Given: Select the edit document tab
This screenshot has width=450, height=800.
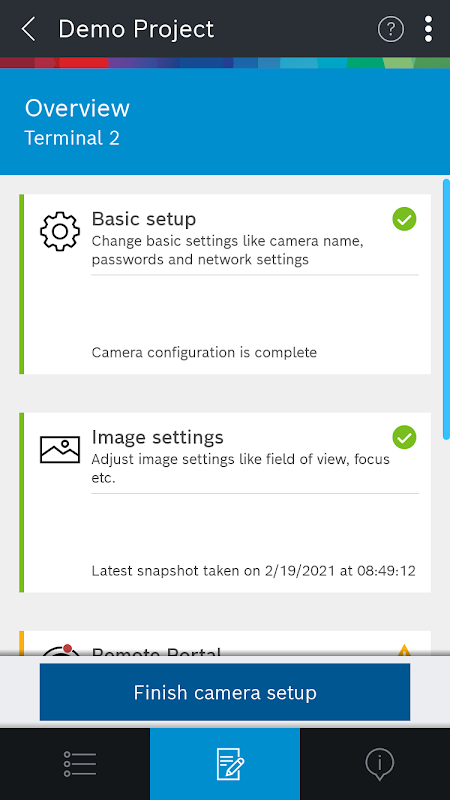Looking at the screenshot, I should tap(225, 764).
